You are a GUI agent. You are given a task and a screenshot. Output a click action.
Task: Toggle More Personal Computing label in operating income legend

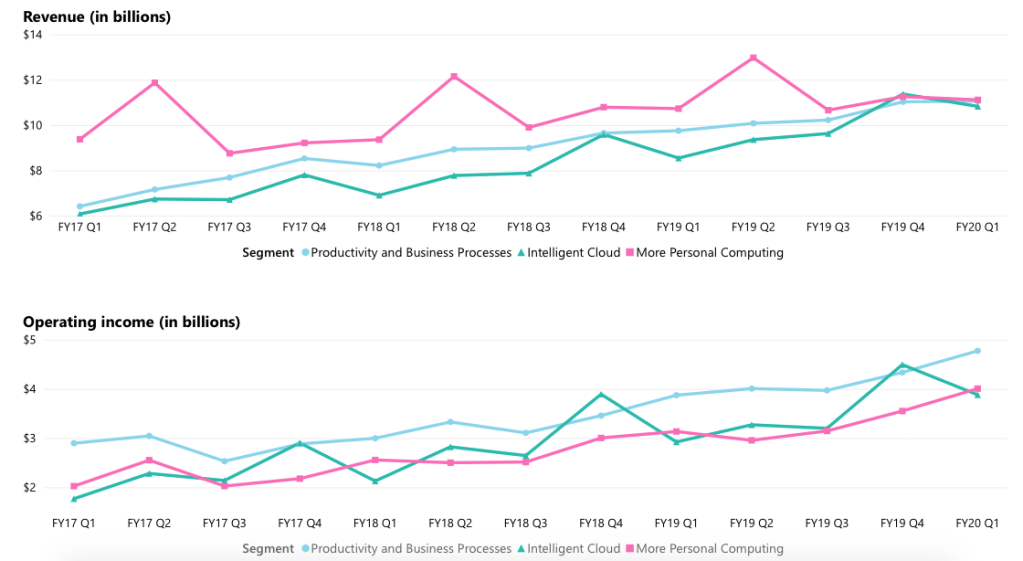[x=709, y=549]
